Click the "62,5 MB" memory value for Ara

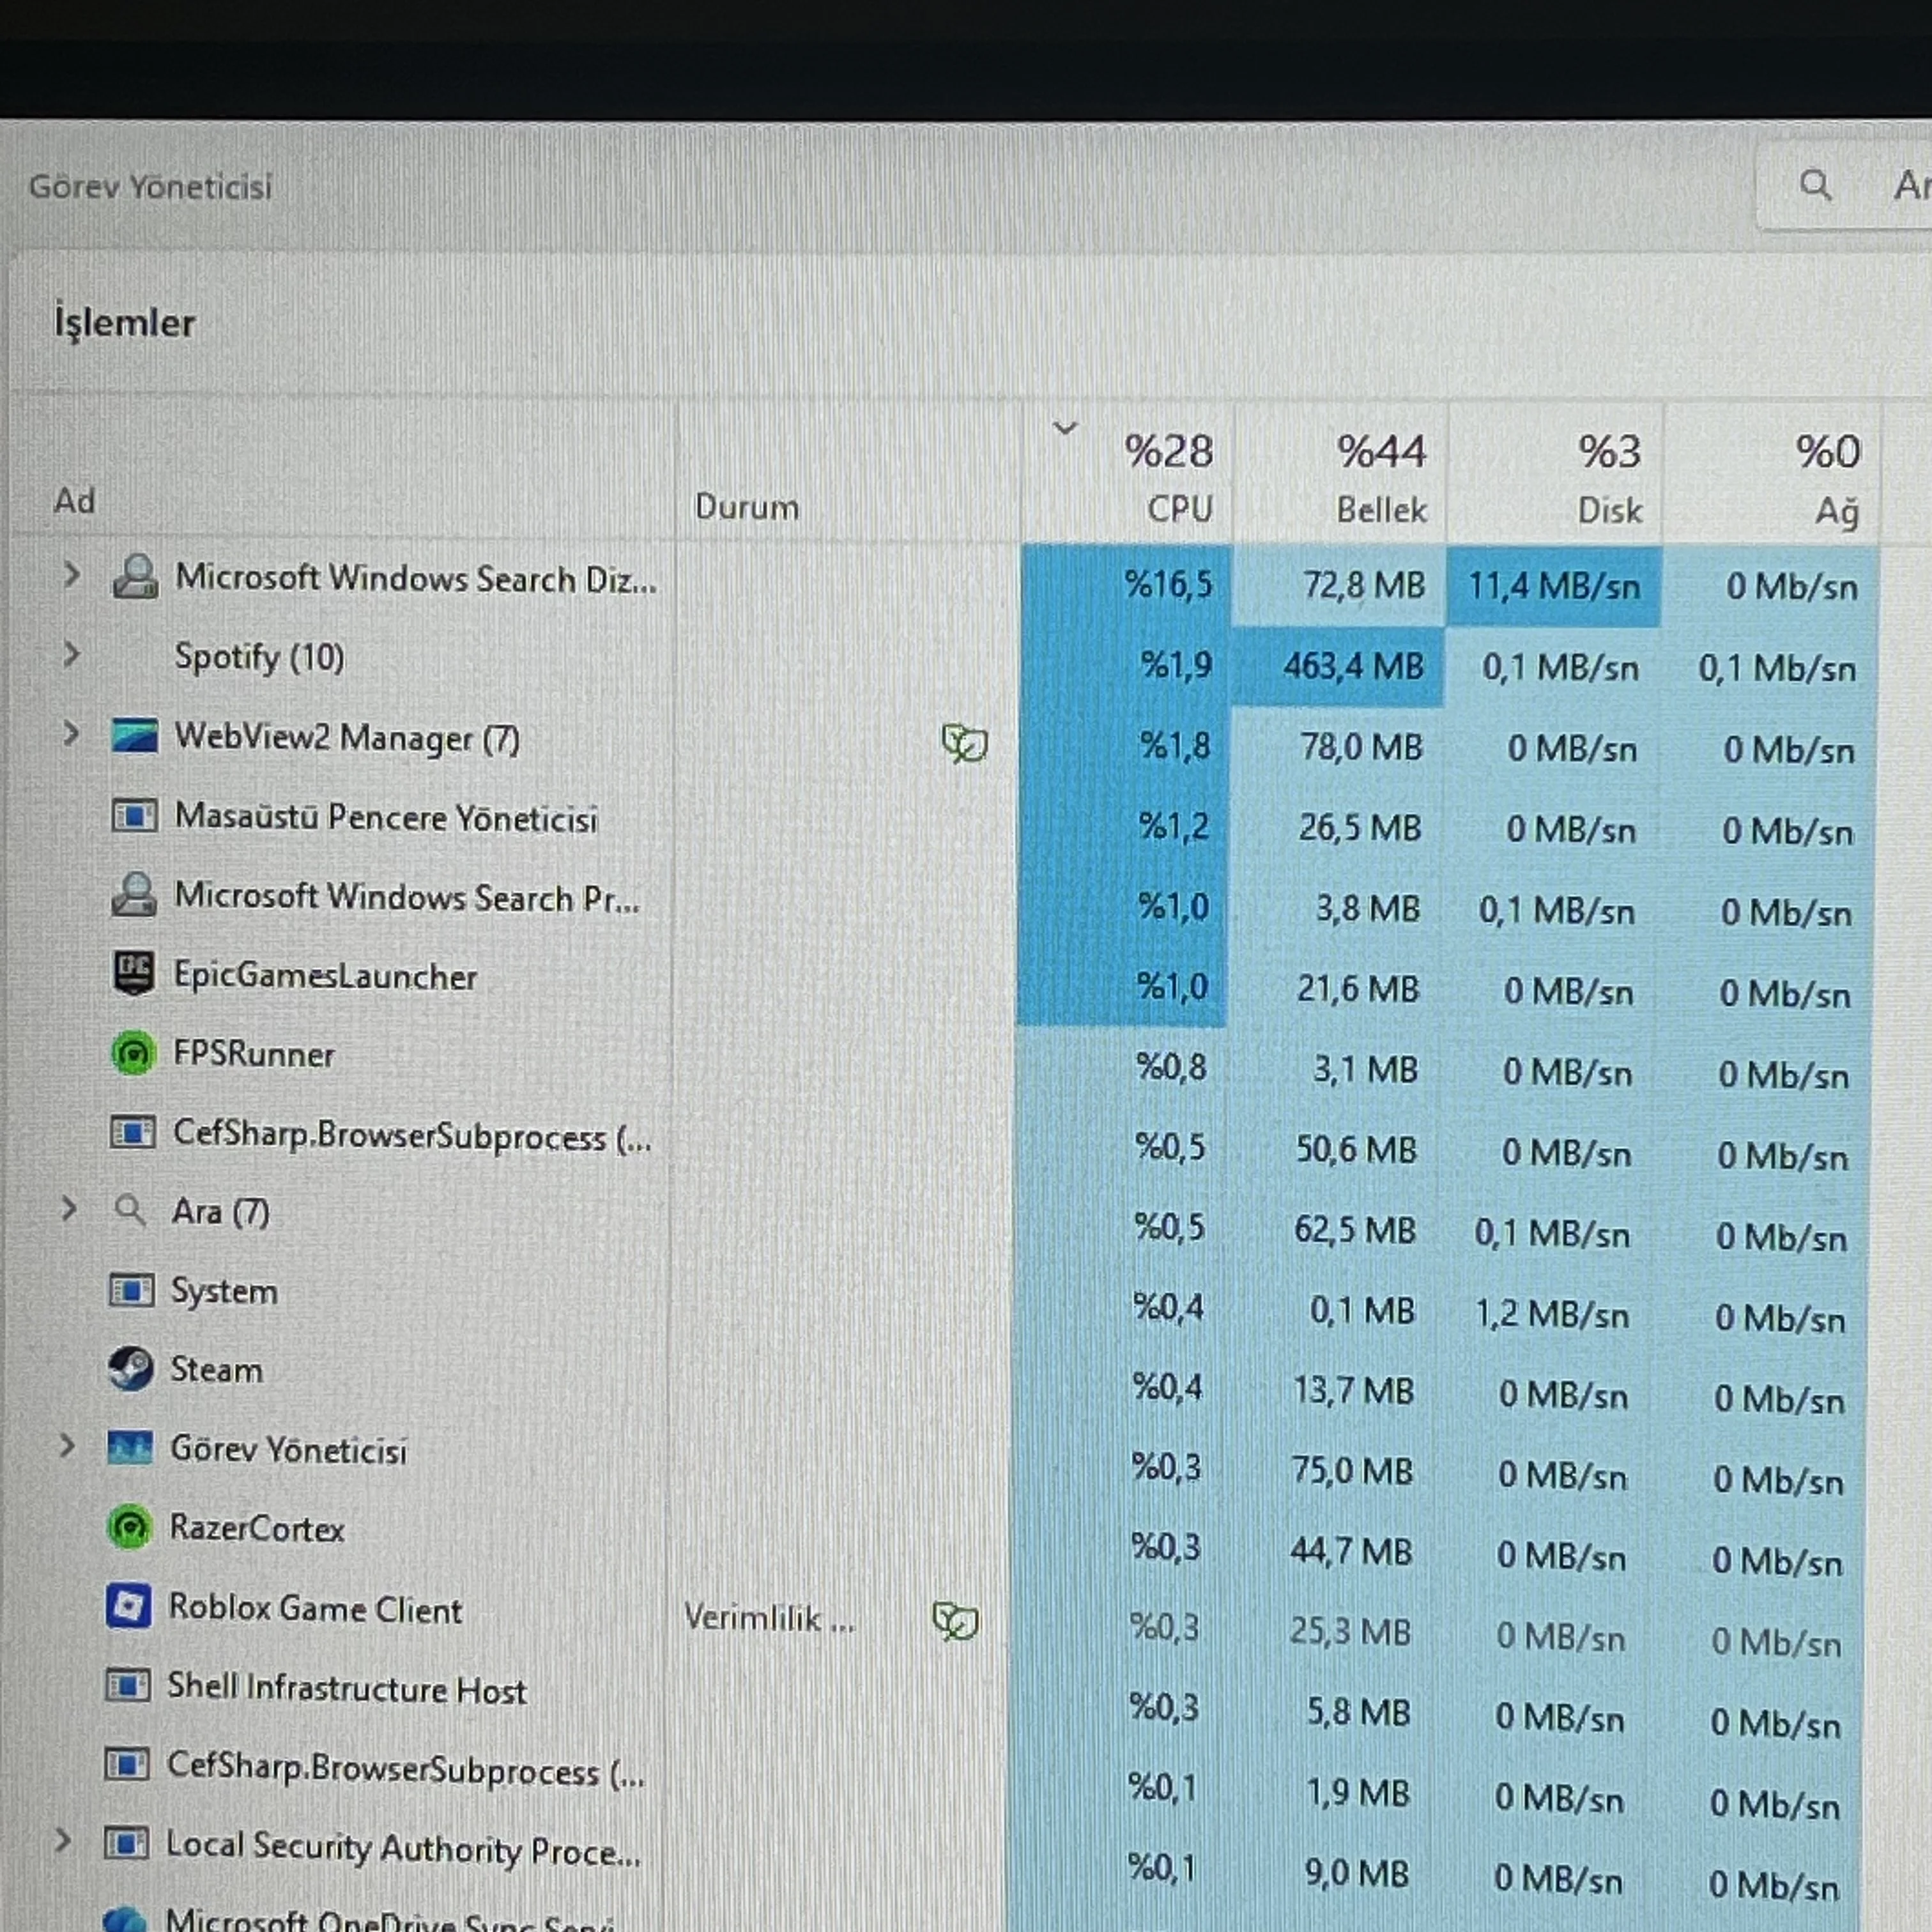click(1354, 1230)
